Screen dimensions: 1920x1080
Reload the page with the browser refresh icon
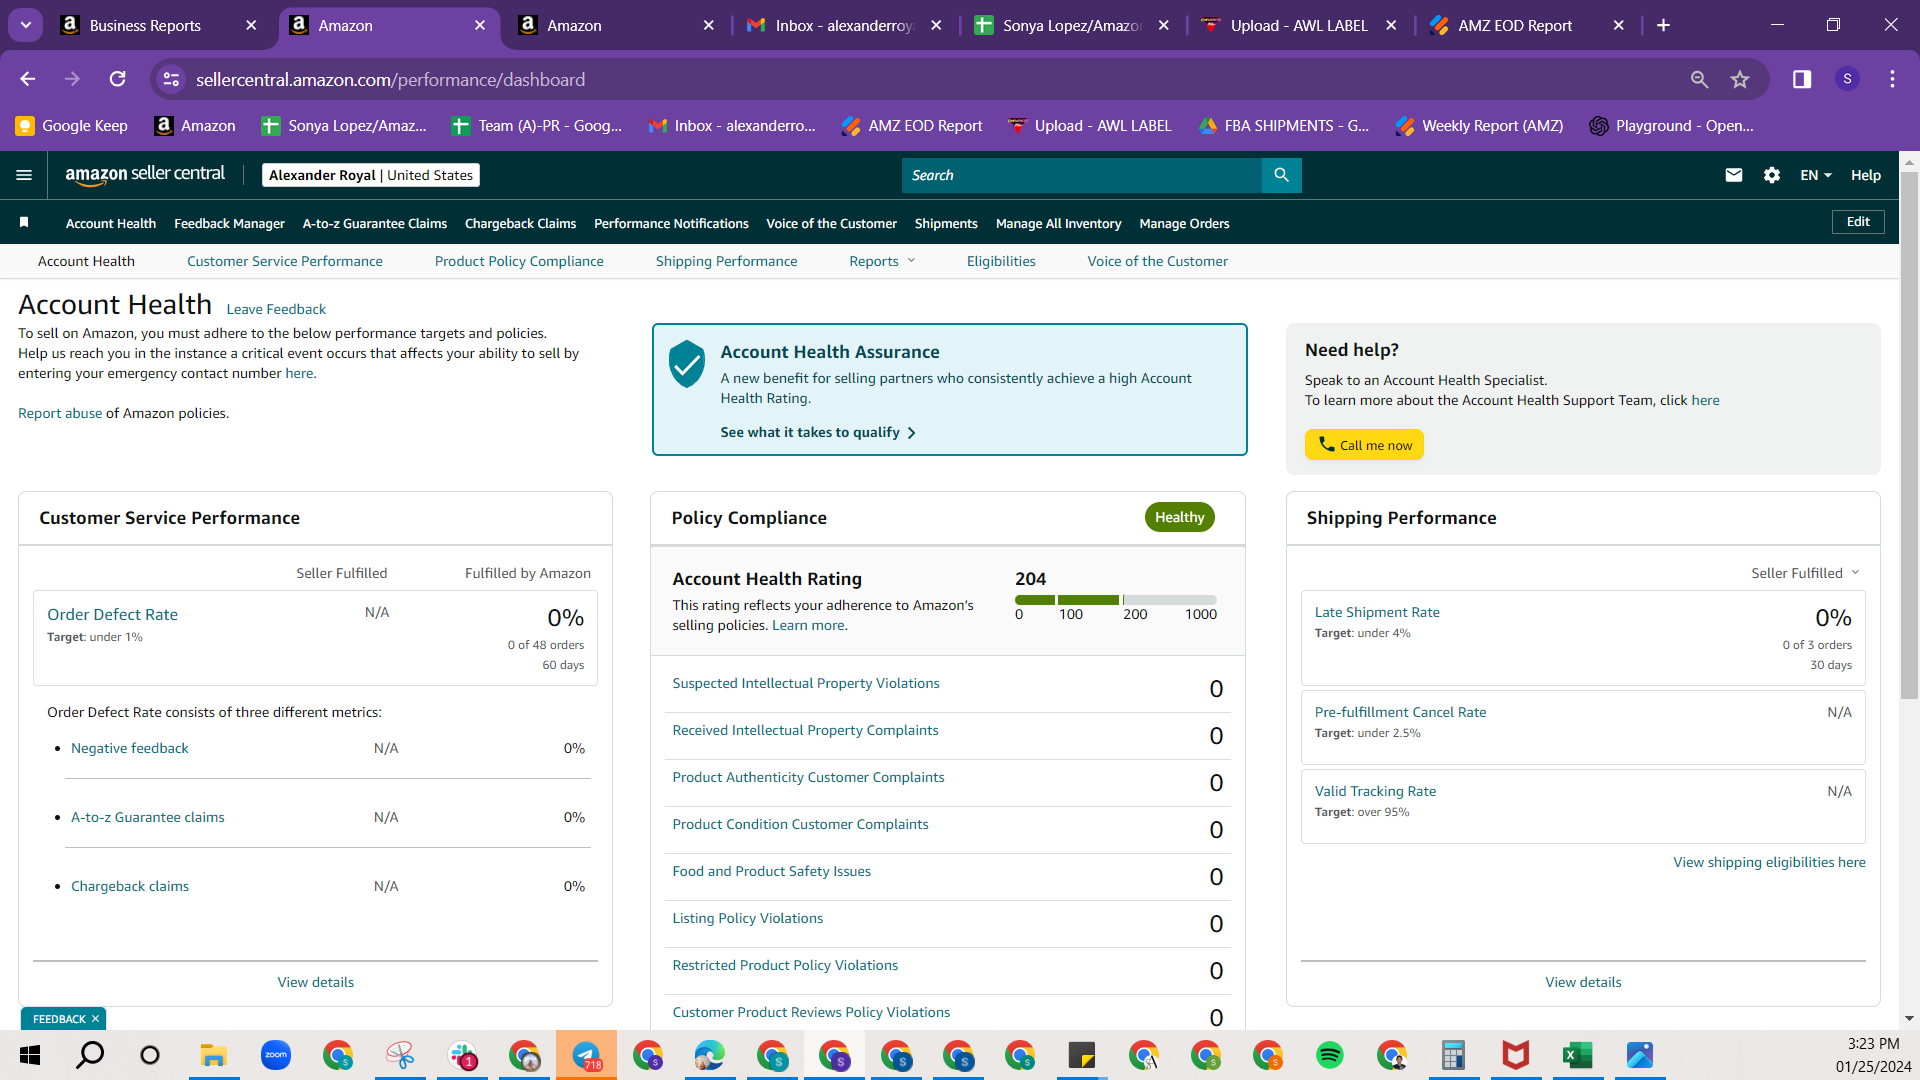(118, 79)
